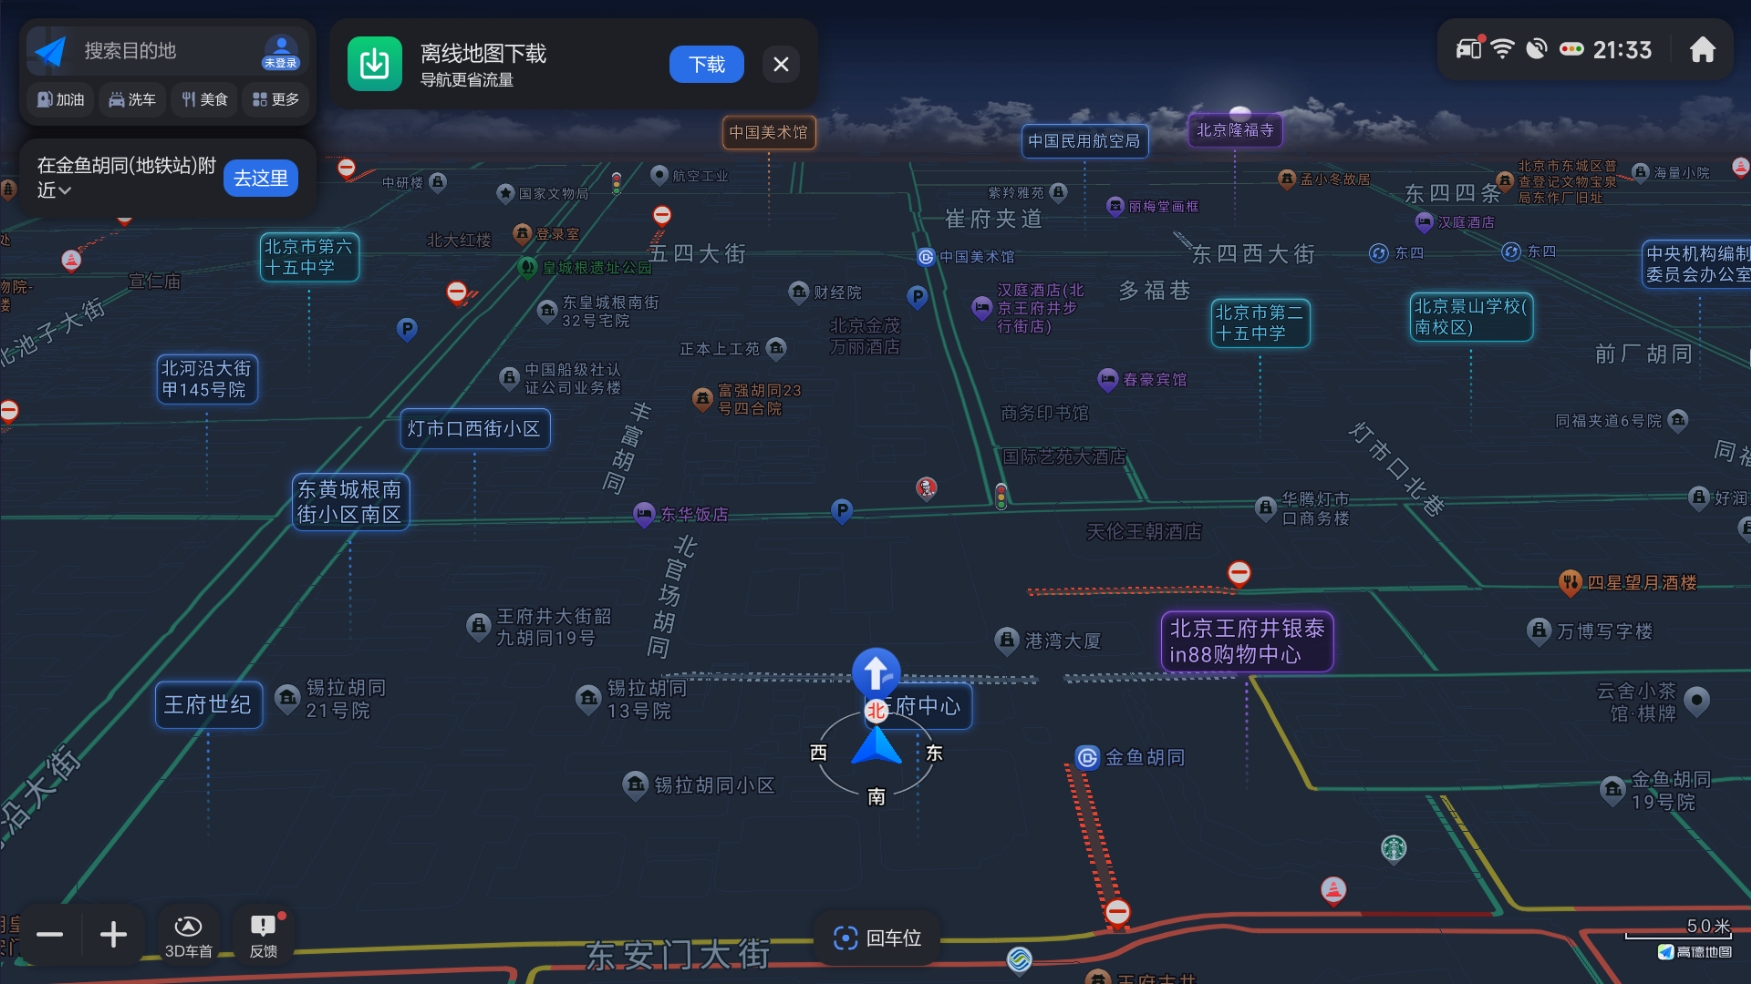Select 北京景山学校(南校区) label
1751x984 pixels.
pyautogui.click(x=1471, y=317)
